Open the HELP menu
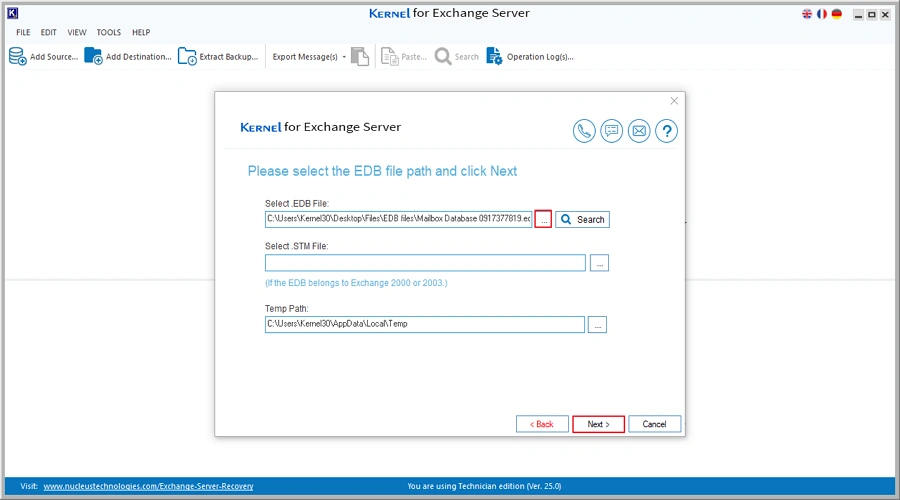The image size is (900, 500). point(141,32)
